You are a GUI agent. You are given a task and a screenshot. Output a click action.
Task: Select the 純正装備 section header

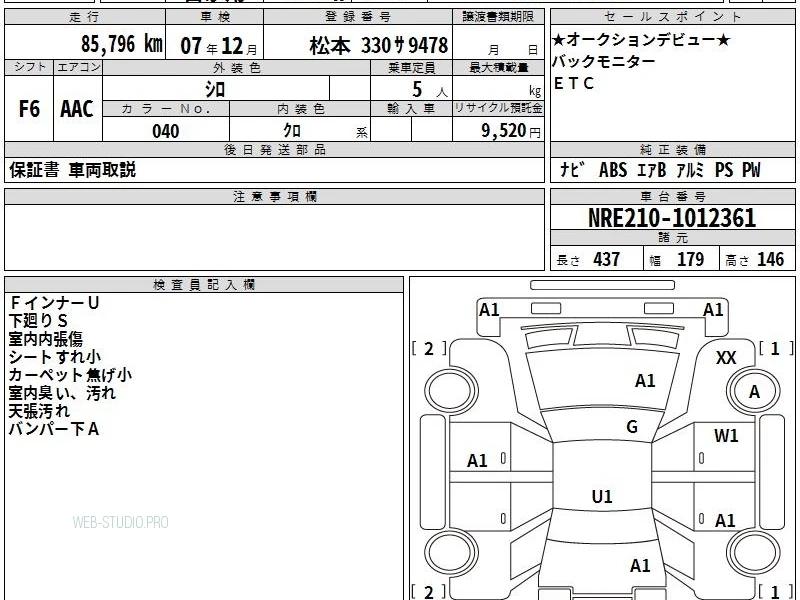pyautogui.click(x=672, y=149)
